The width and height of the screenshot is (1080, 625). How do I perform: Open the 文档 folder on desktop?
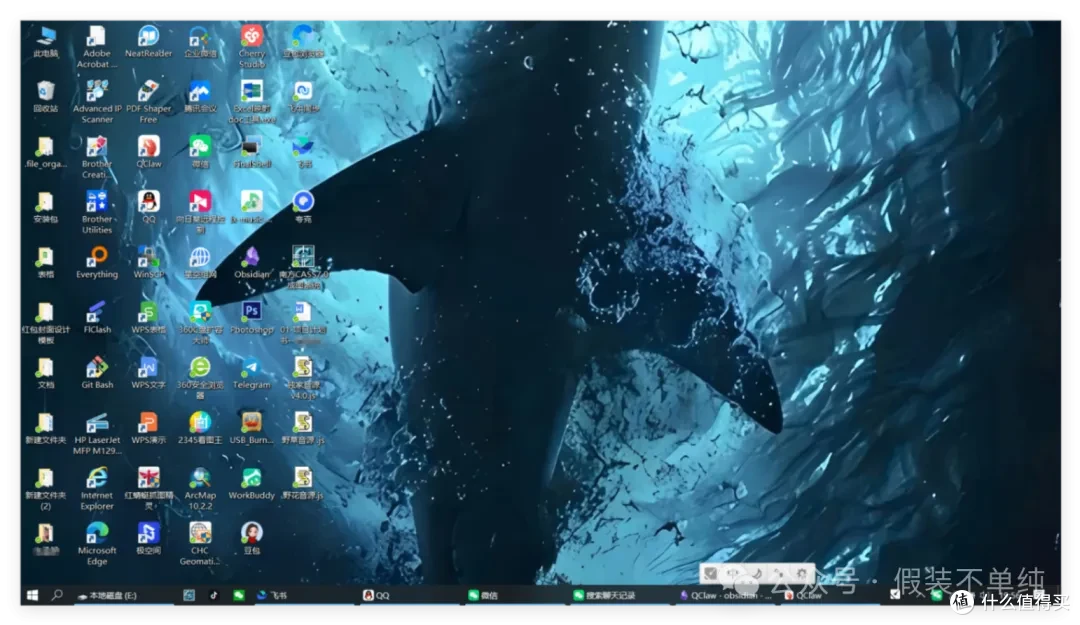[45, 373]
